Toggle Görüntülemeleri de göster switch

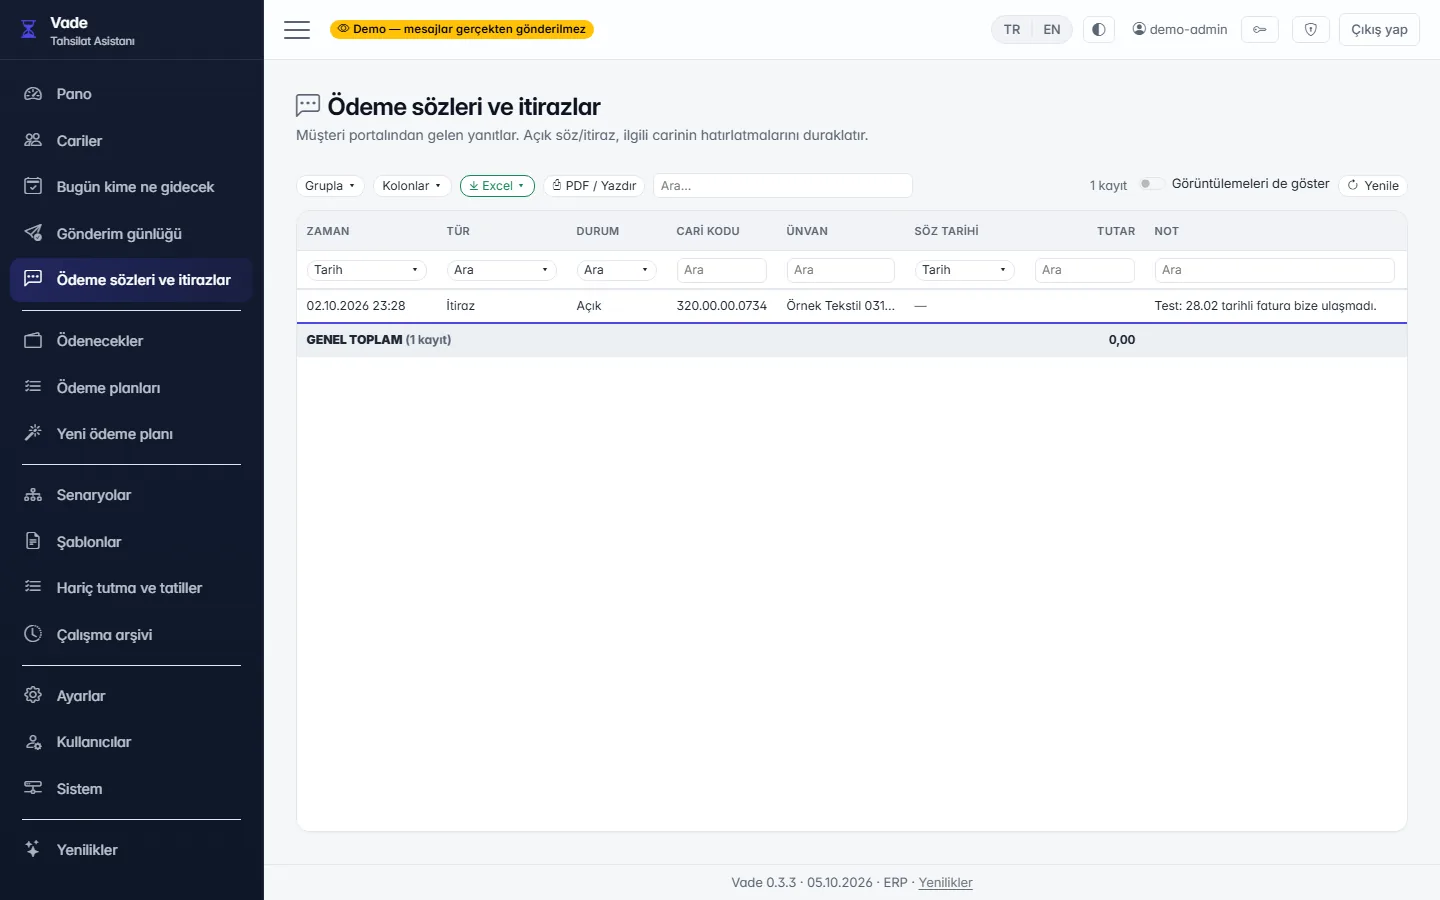tap(1151, 184)
